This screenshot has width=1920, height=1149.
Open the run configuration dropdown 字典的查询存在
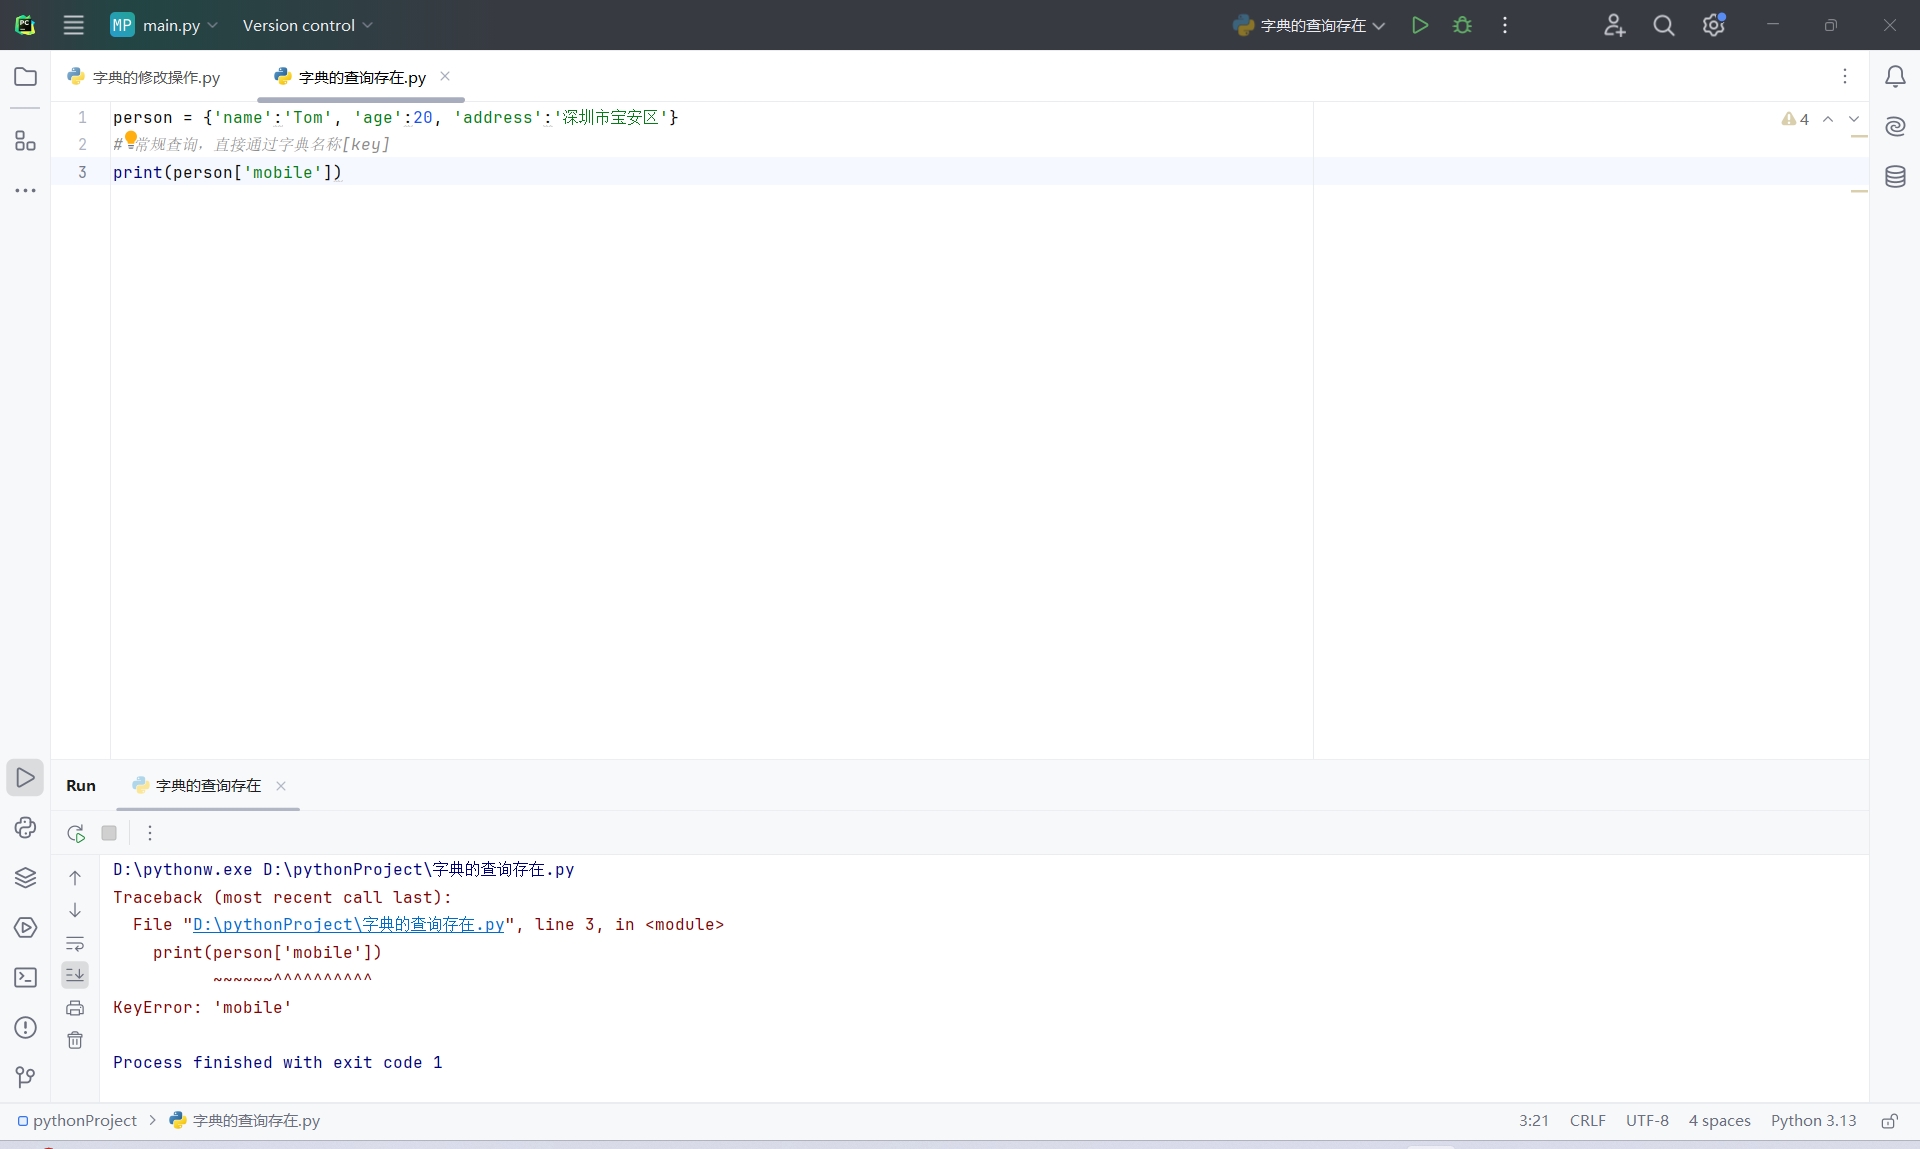(x=1310, y=25)
